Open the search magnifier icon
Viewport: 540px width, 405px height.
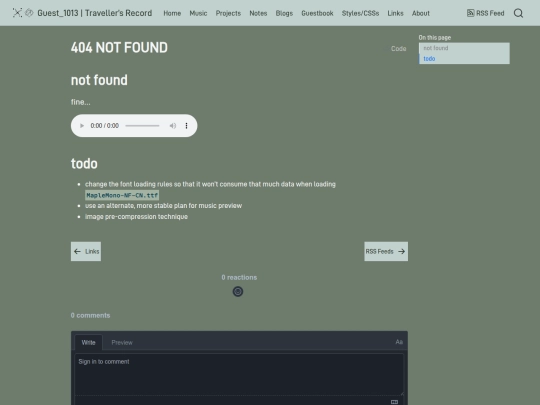518,13
